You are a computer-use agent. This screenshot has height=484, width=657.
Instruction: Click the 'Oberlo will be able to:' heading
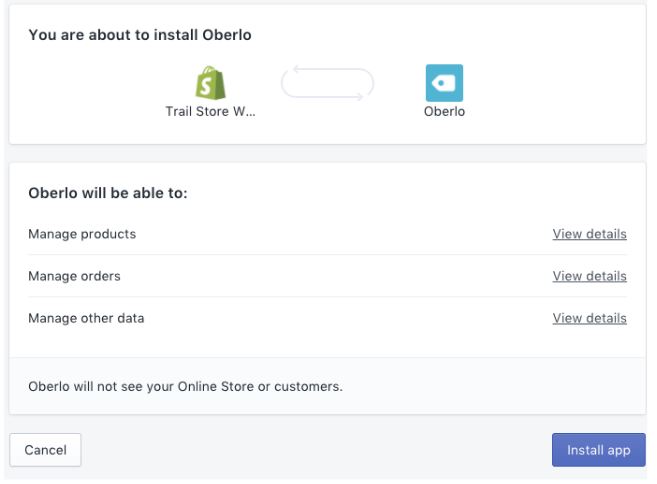coord(108,193)
